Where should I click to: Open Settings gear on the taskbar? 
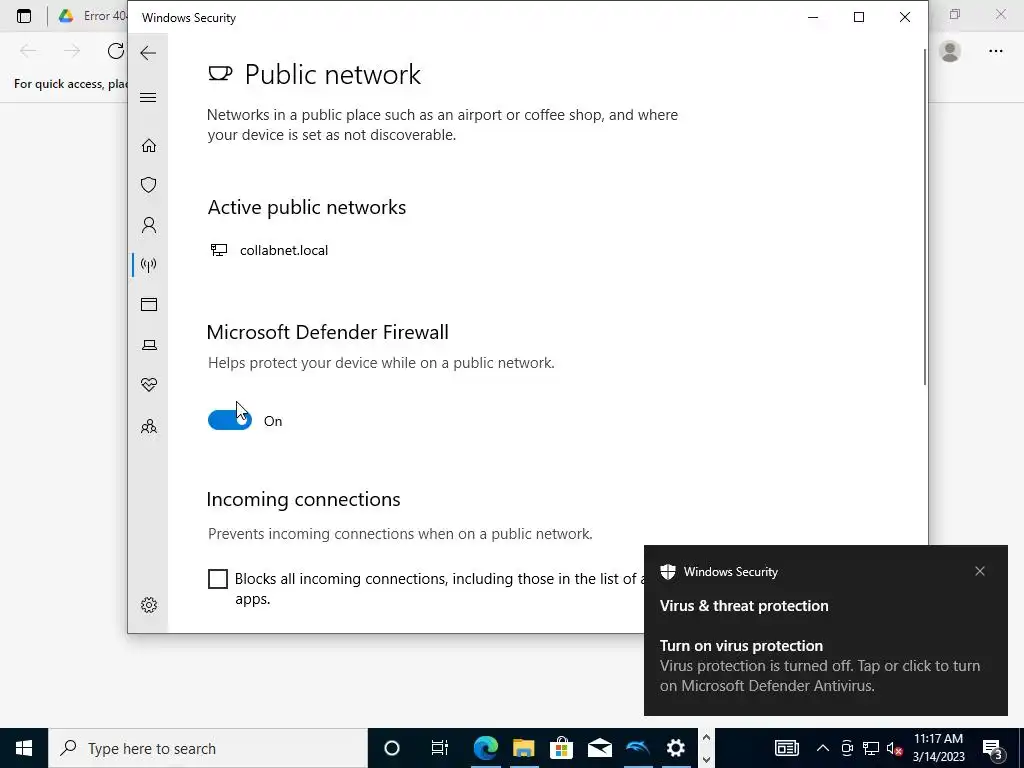(x=675, y=748)
